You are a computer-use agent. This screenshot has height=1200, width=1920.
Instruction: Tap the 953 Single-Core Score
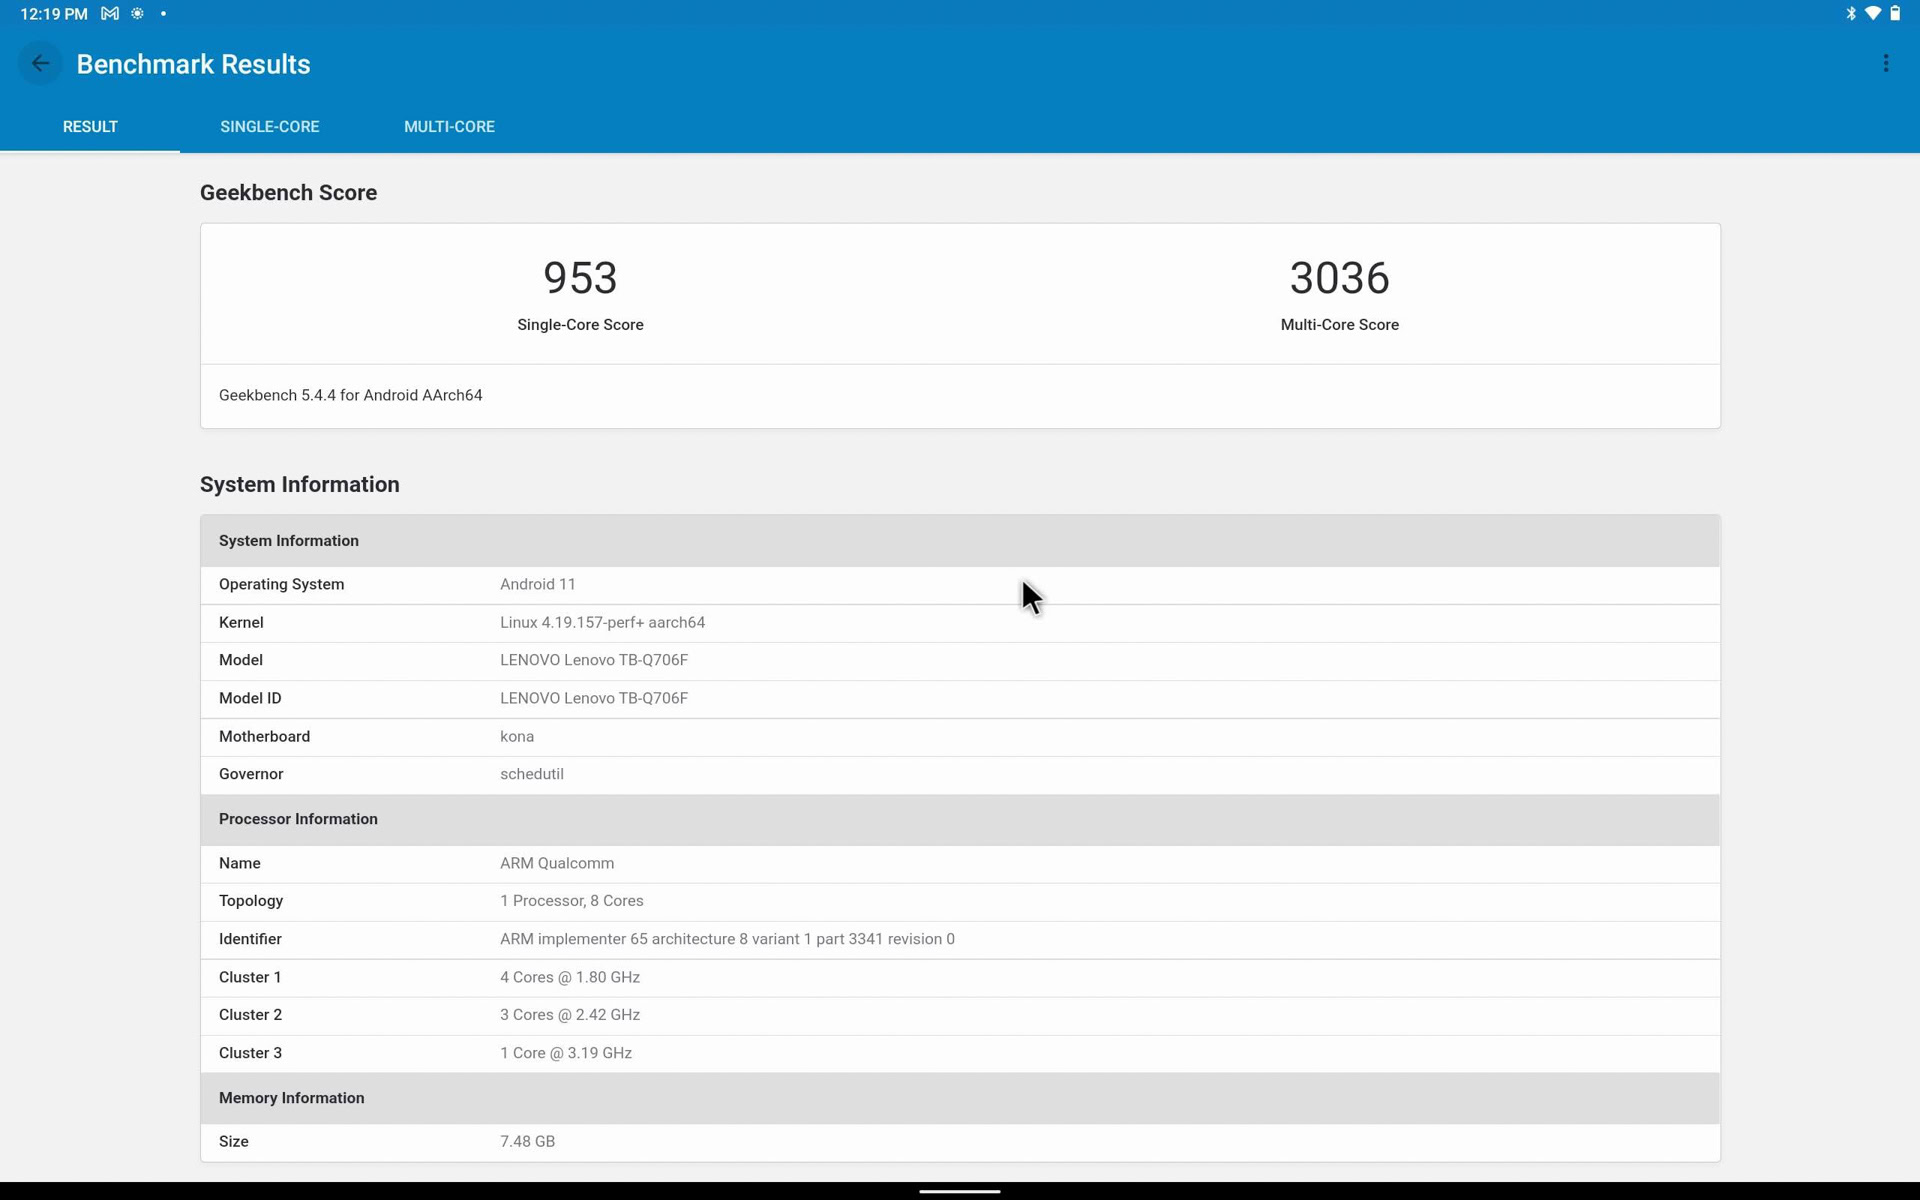coord(580,278)
